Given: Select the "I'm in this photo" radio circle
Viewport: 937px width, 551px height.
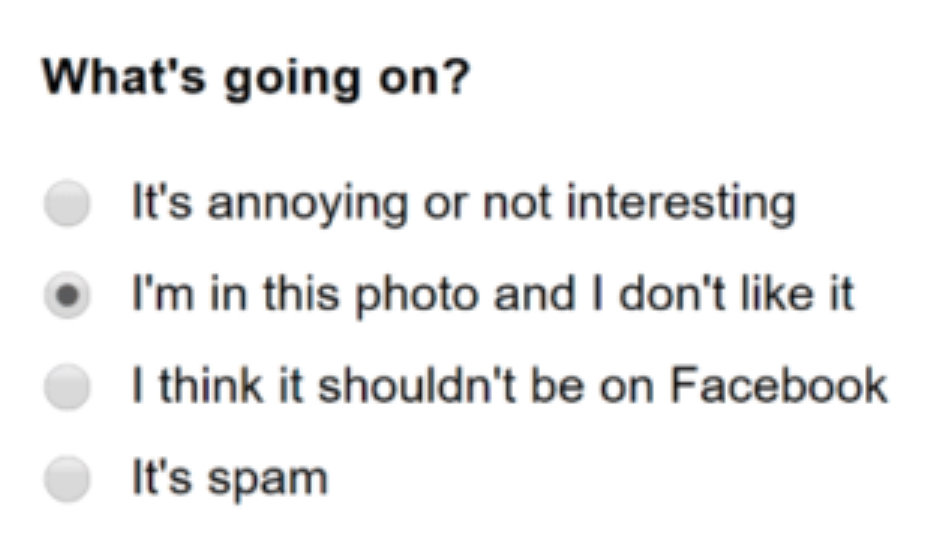Looking at the screenshot, I should [x=67, y=295].
